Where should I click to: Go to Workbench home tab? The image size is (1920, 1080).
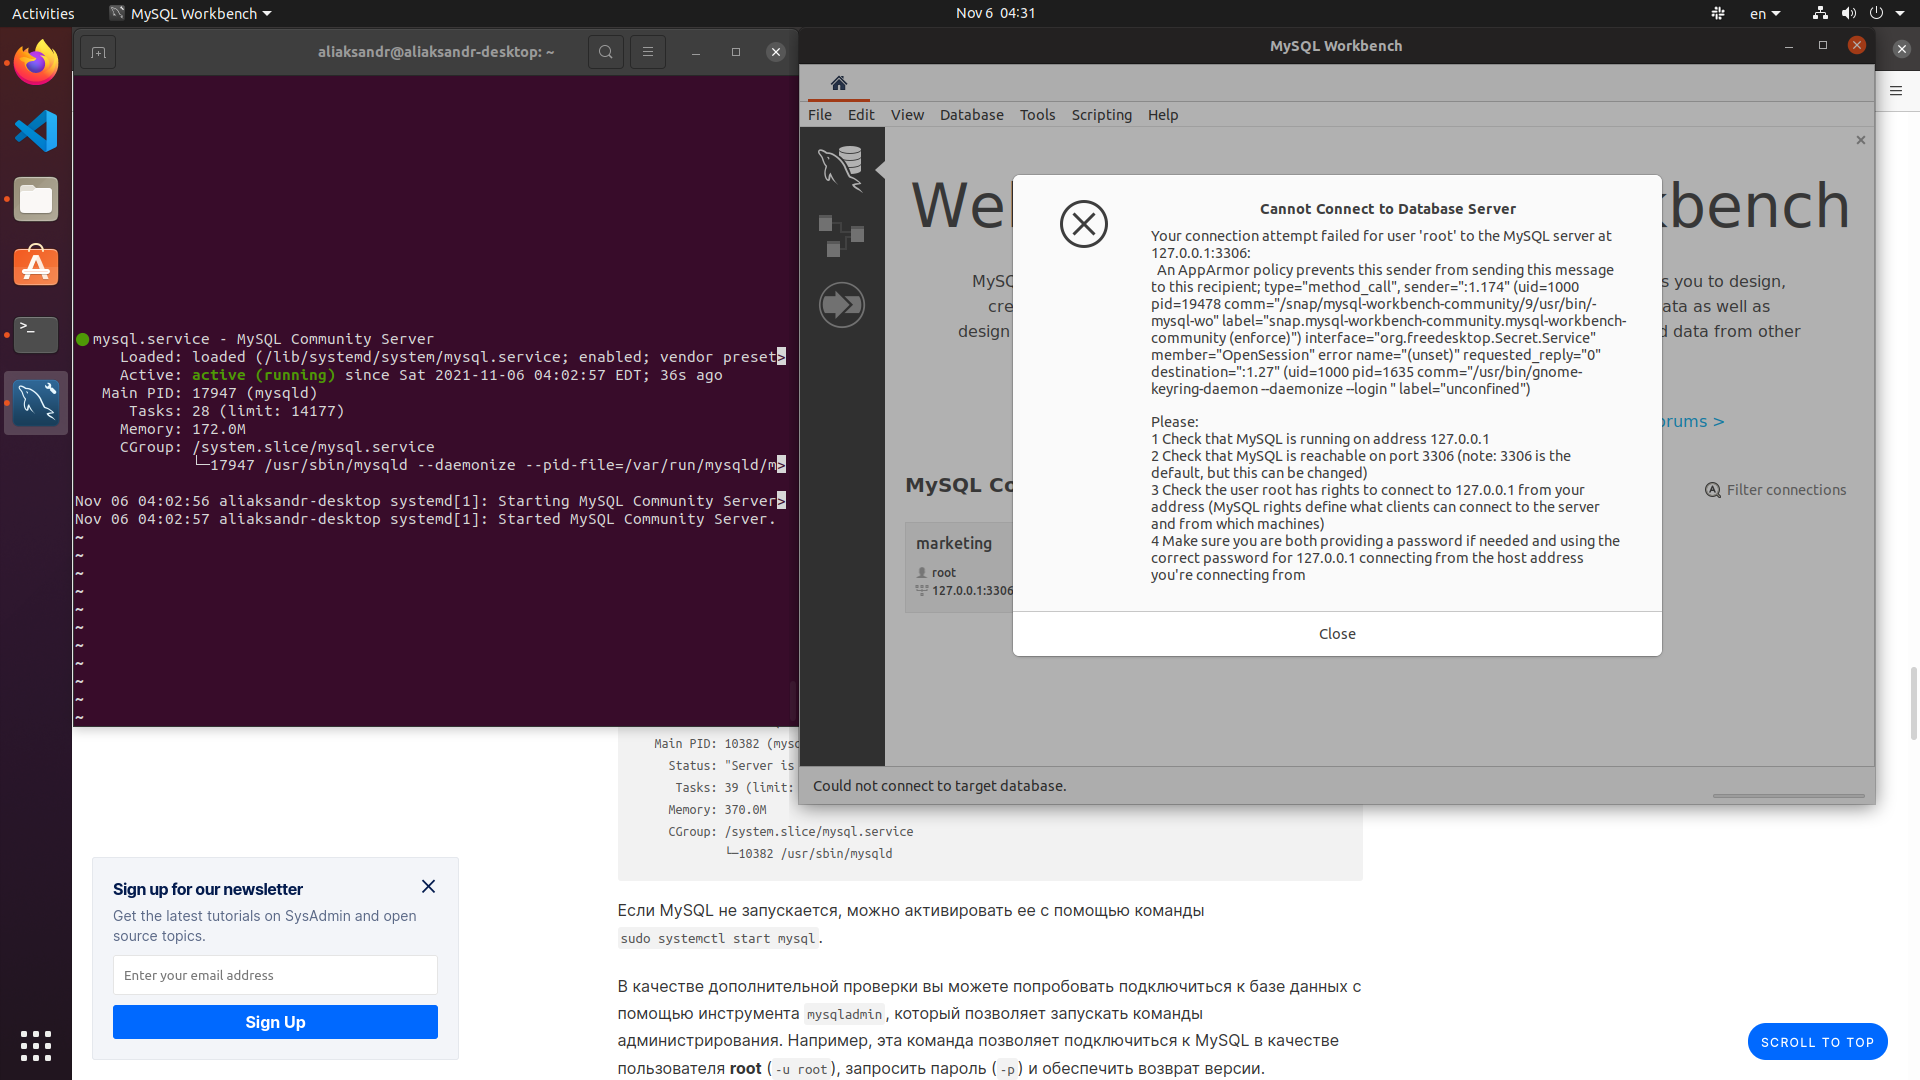point(839,83)
